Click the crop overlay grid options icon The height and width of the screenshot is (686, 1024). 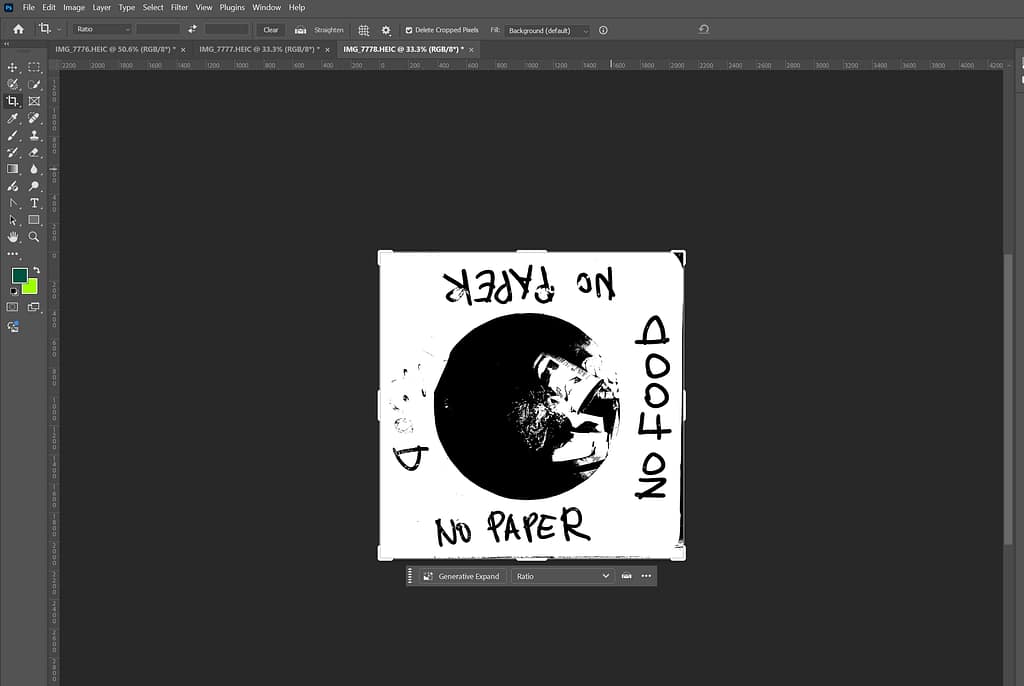(364, 30)
